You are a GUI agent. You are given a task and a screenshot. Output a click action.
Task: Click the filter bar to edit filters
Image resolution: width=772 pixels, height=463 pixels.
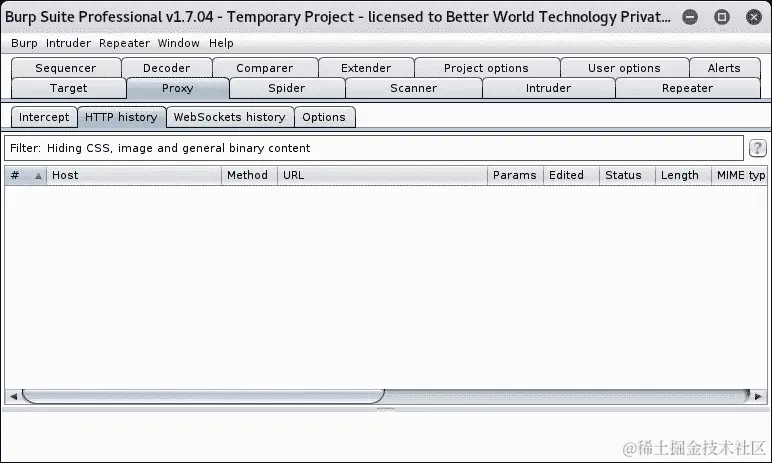(x=374, y=148)
